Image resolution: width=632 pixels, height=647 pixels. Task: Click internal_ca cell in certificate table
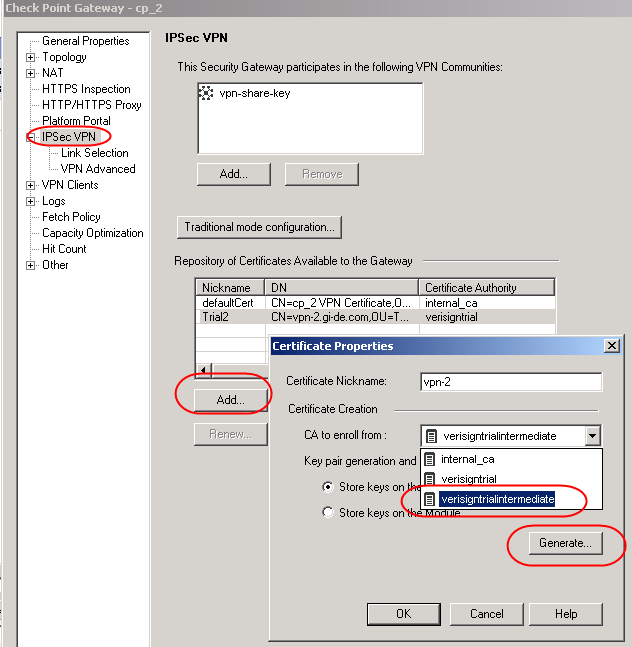487,303
